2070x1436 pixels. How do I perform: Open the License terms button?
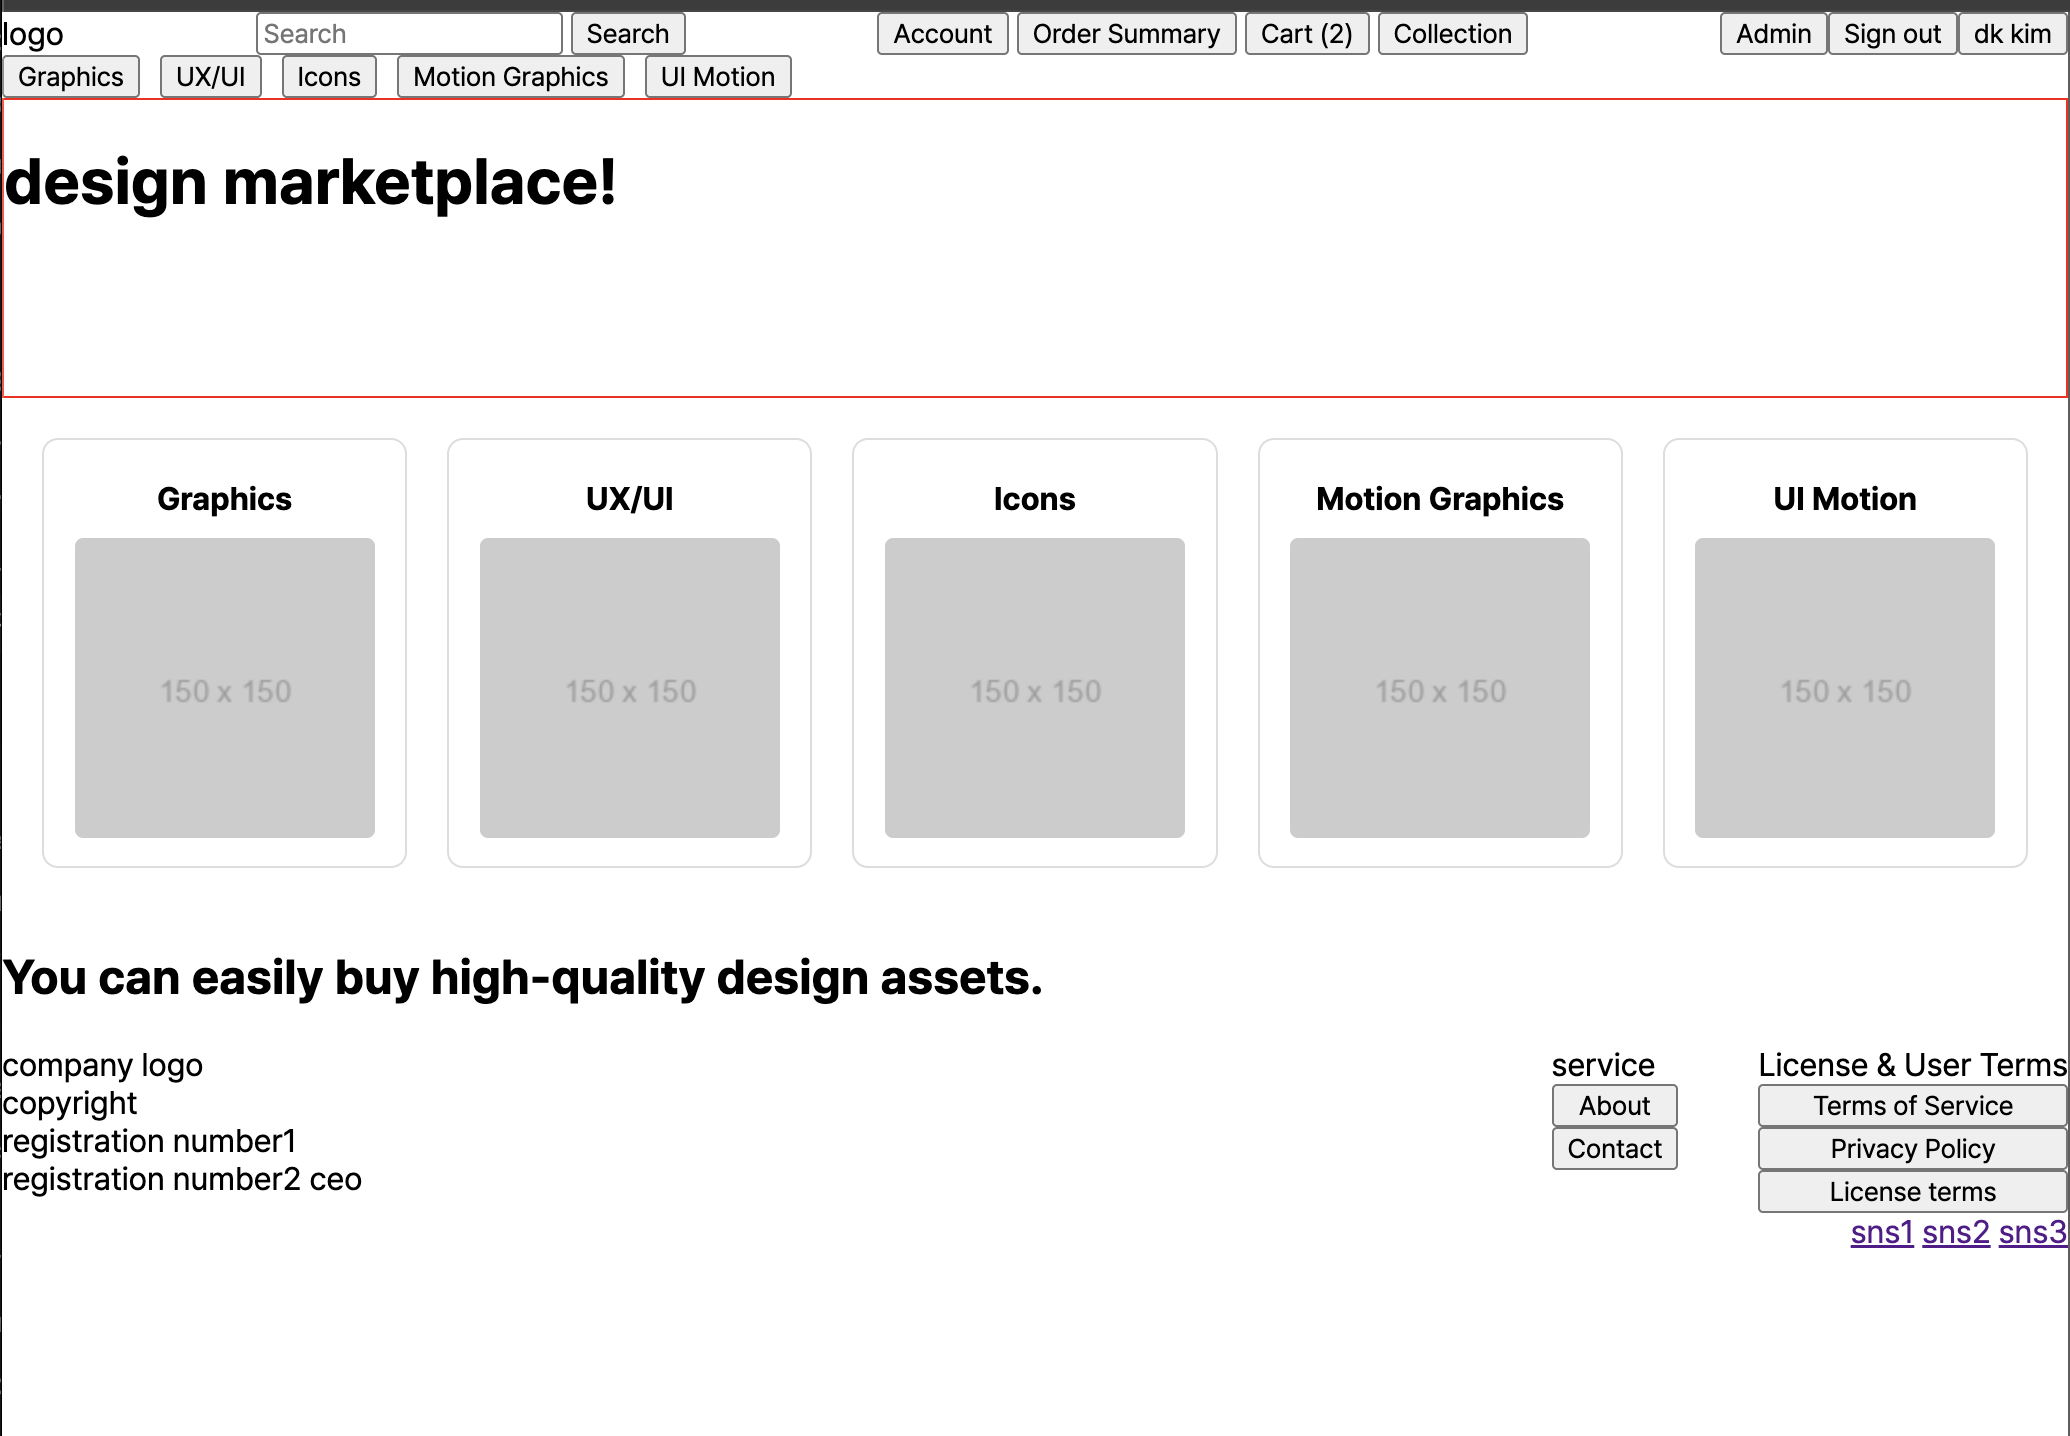click(1912, 1192)
